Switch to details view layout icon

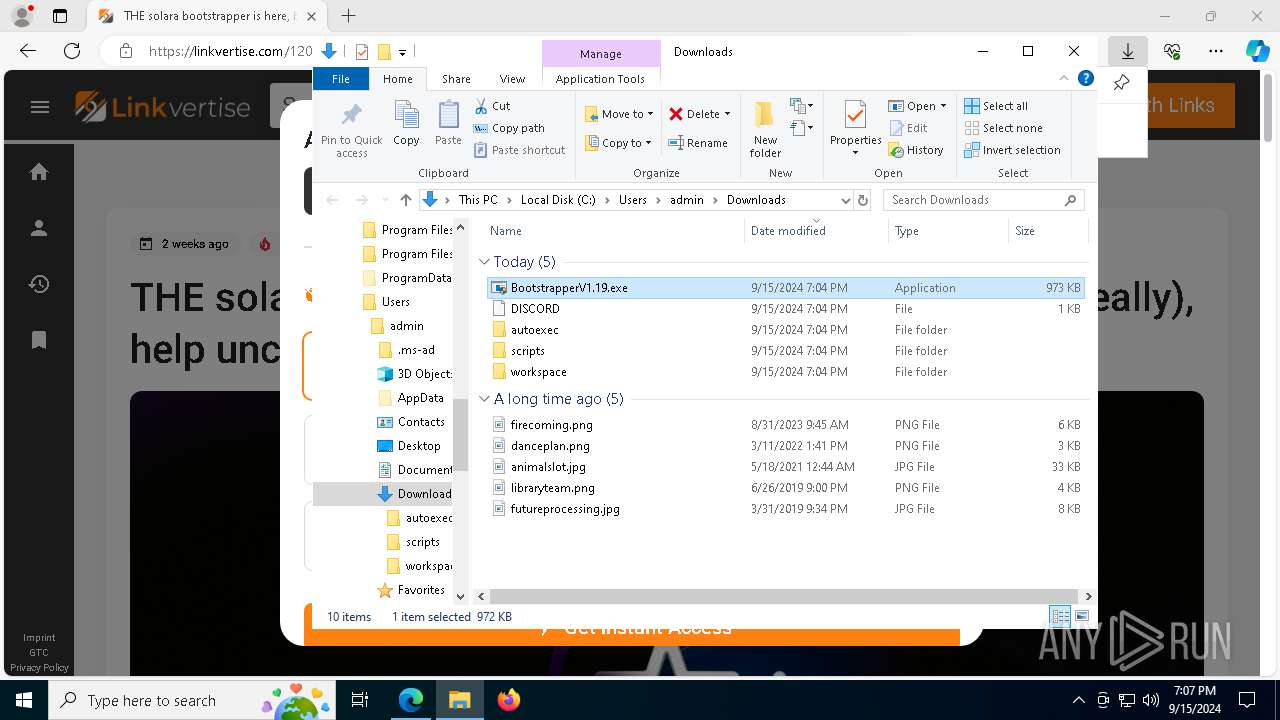pyautogui.click(x=1060, y=617)
